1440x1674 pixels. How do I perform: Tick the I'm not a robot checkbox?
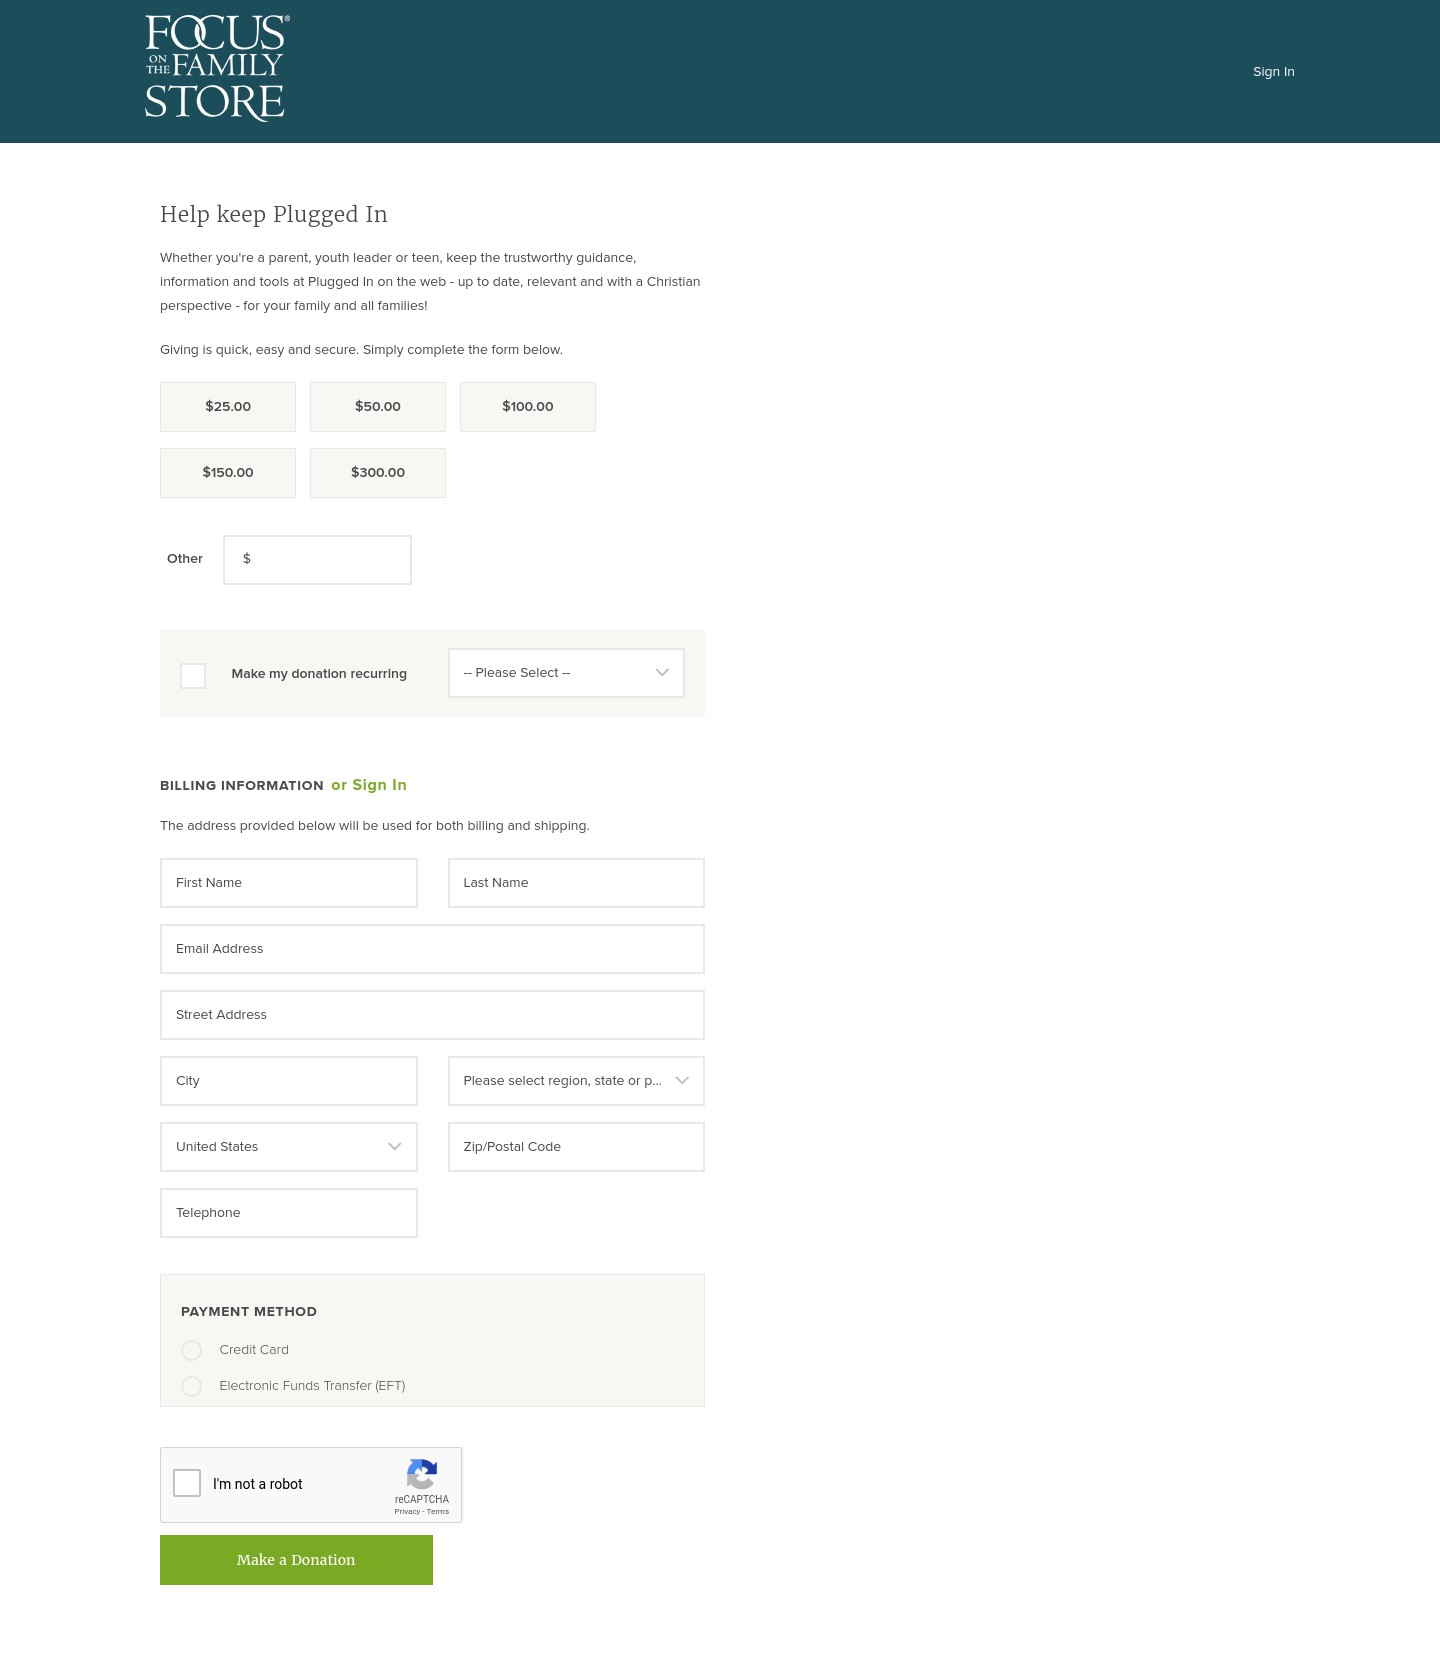click(187, 1483)
